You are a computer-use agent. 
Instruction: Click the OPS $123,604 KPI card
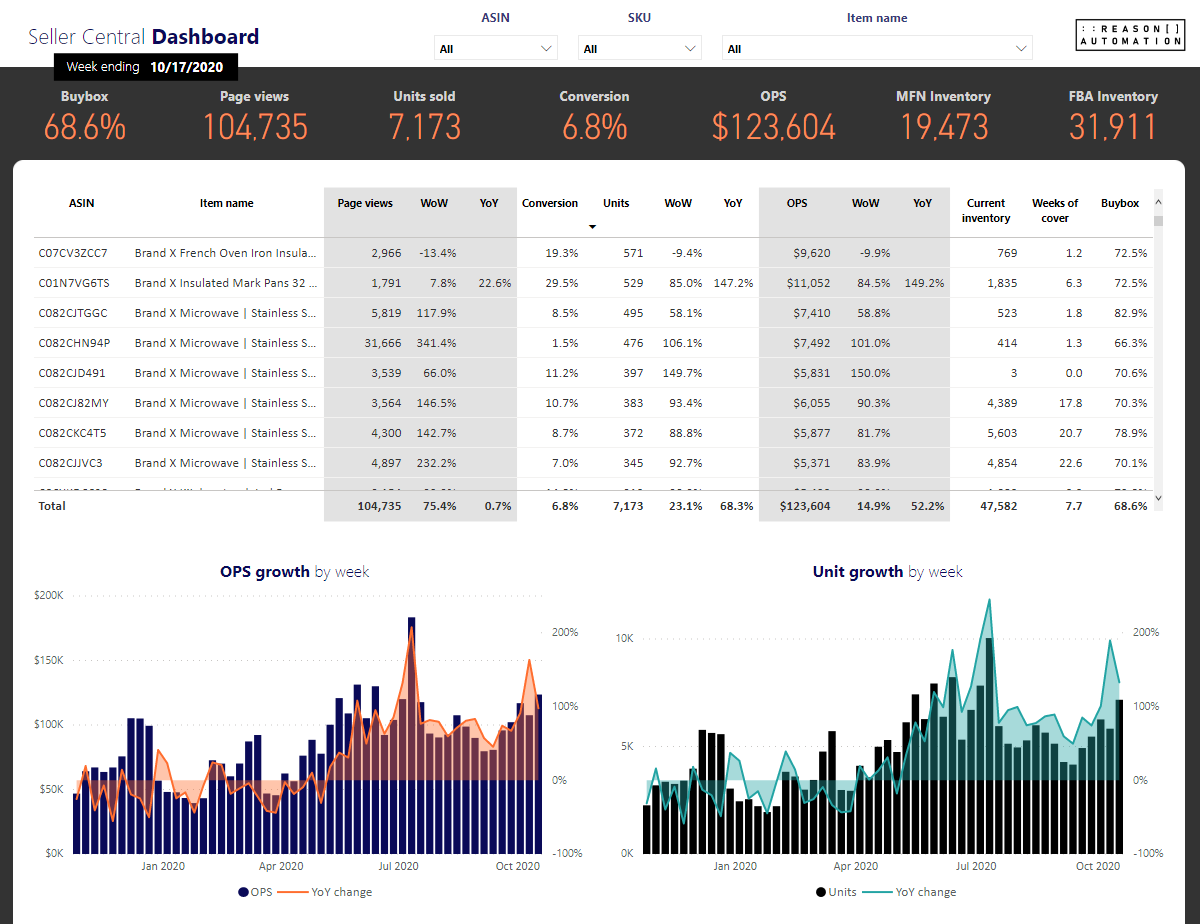(x=774, y=116)
